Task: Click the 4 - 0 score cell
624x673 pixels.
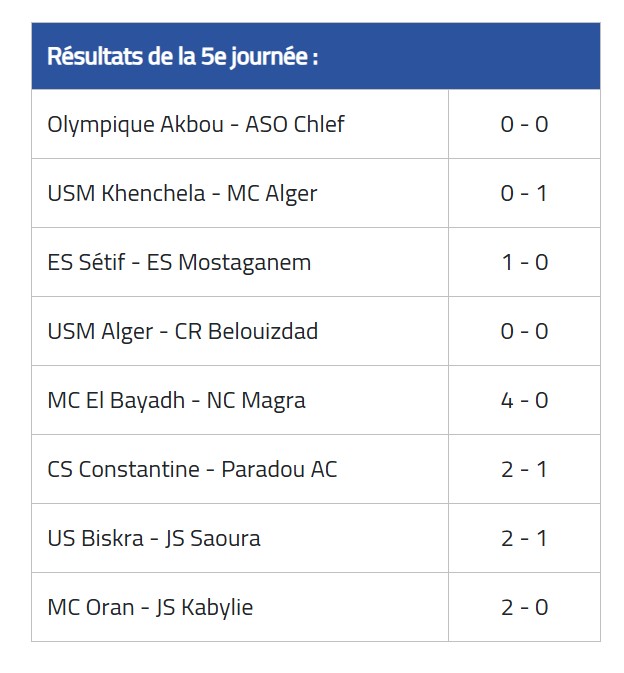Action: (x=524, y=400)
